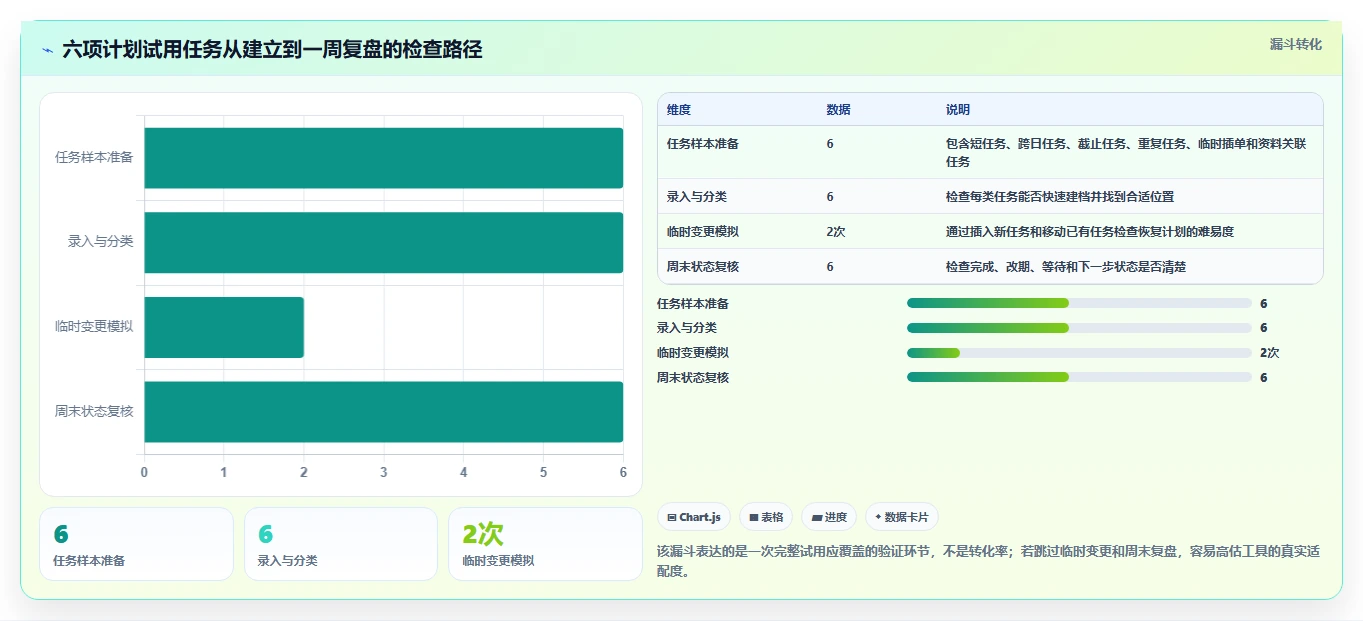Click the 任务样本准备 chart bar

(384, 158)
